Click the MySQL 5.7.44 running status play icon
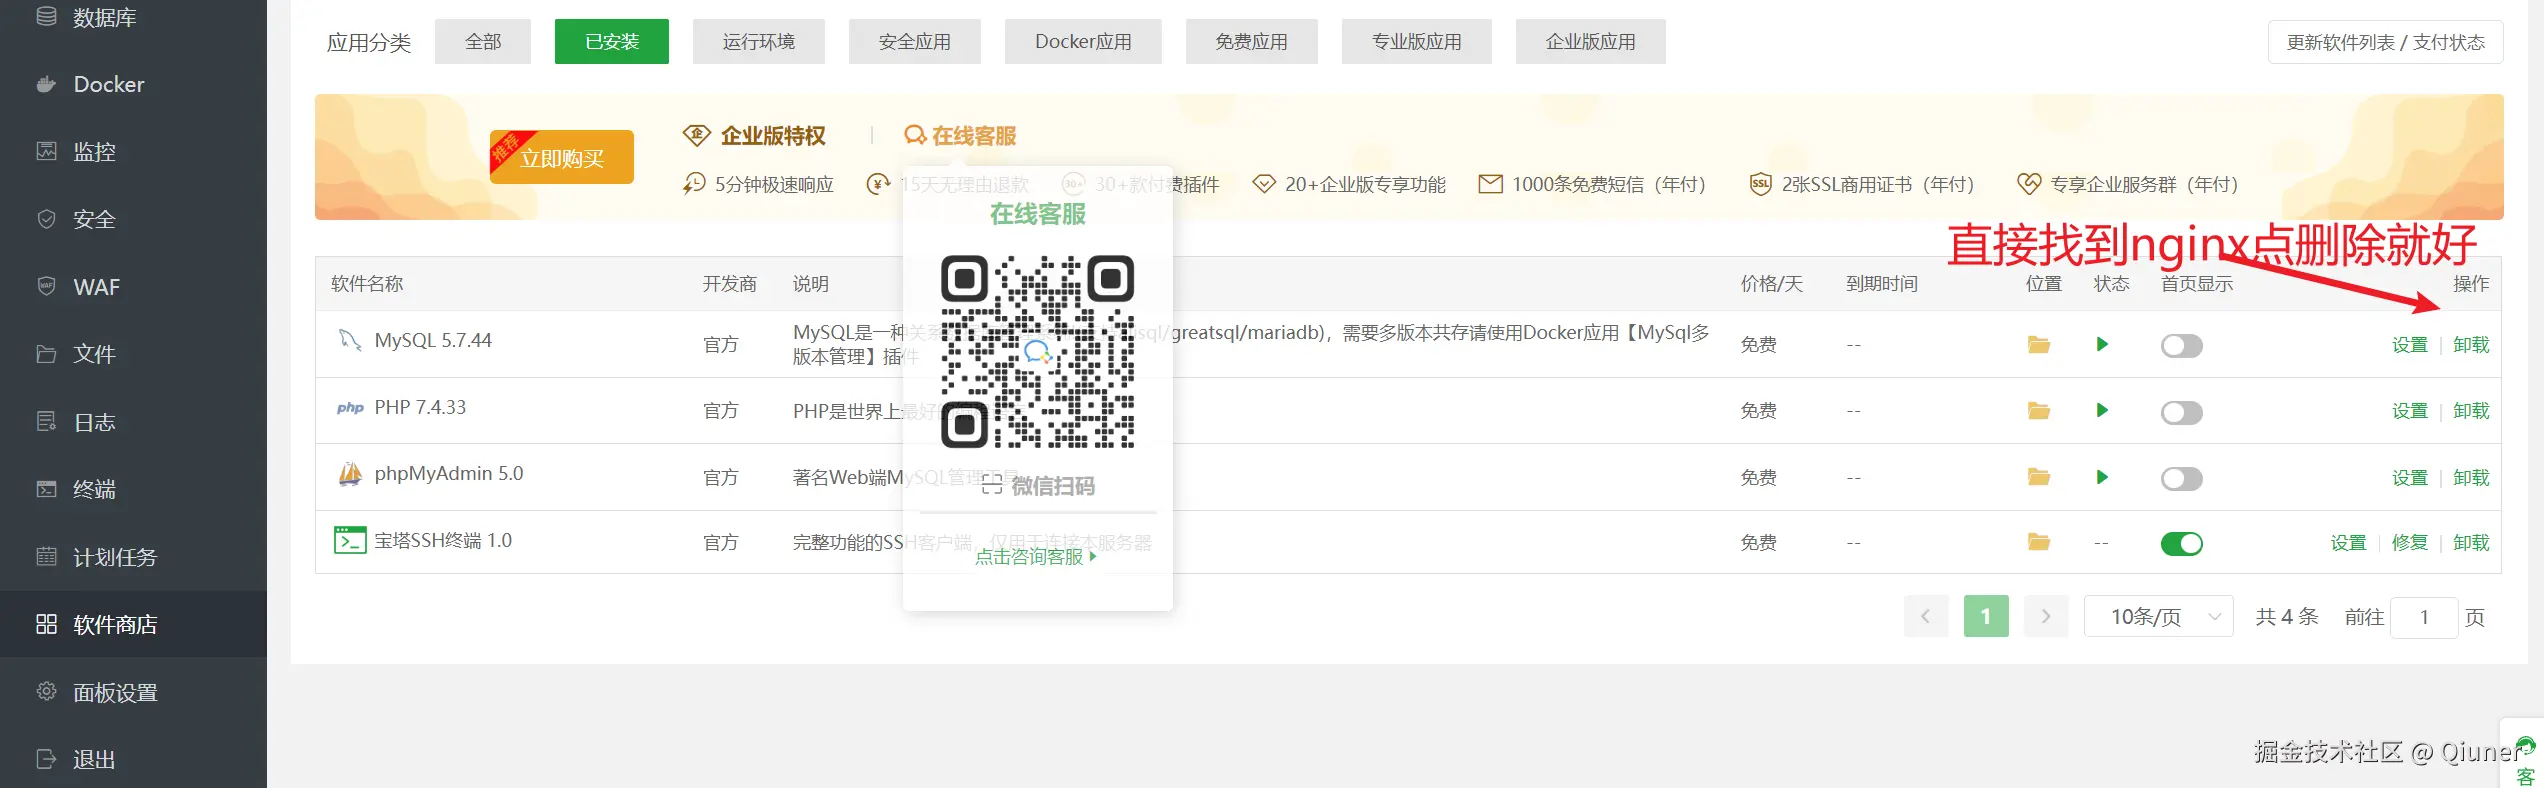Screen dimensions: 2544x788 [x=2102, y=344]
